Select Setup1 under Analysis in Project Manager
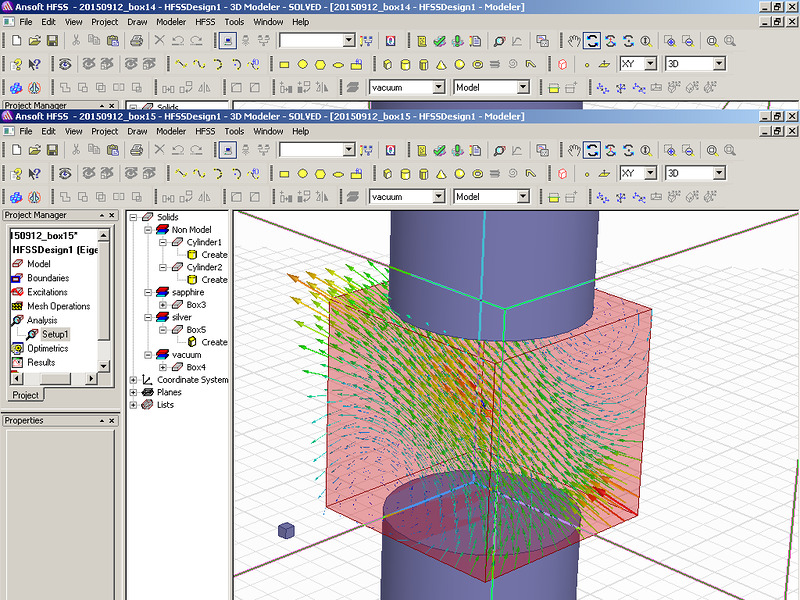 (x=55, y=334)
